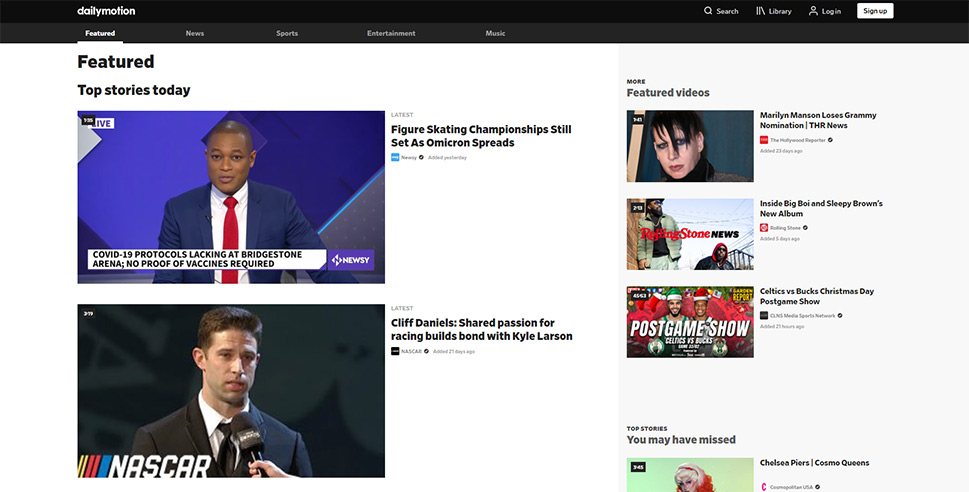Open the Chelsea Piers Cosmo Queens thumbnail
Image resolution: width=969 pixels, height=492 pixels.
[x=690, y=475]
